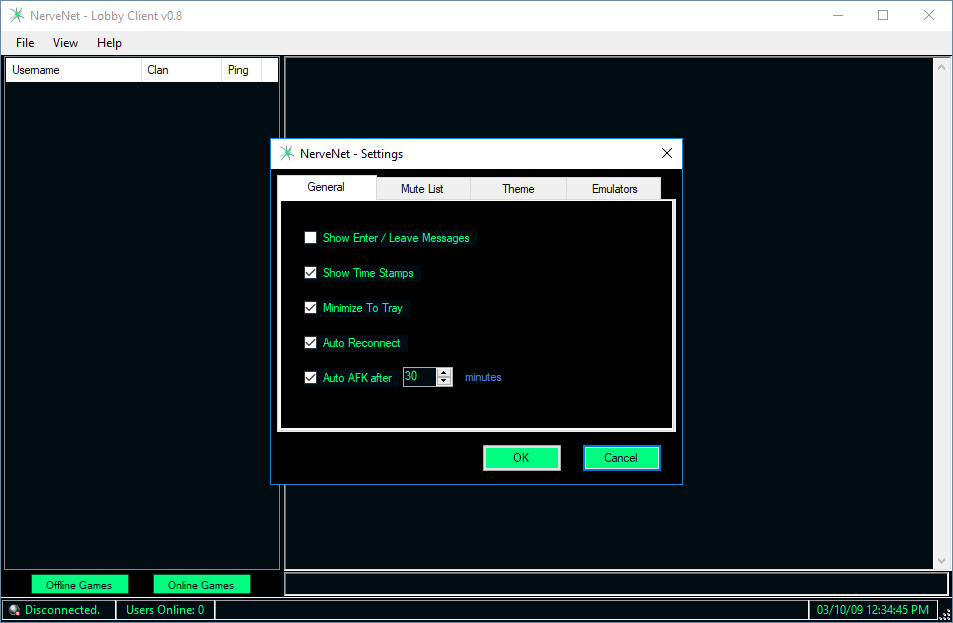953x623 pixels.
Task: Uncheck Show Time Stamps option
Action: [311, 273]
